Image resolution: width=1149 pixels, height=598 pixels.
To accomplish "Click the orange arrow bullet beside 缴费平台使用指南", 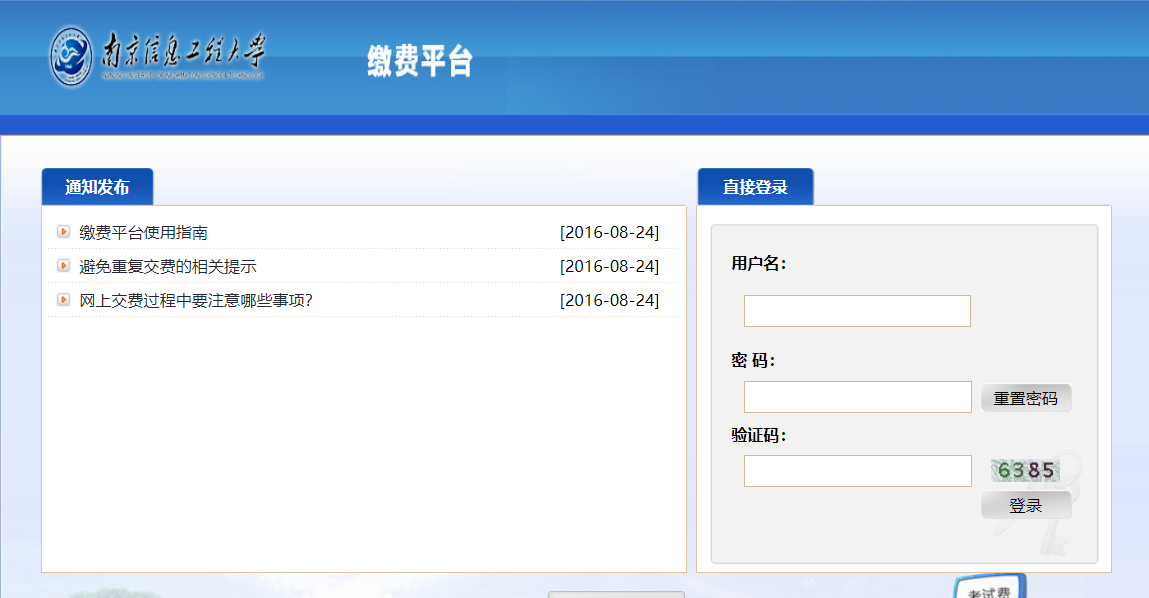I will (64, 232).
